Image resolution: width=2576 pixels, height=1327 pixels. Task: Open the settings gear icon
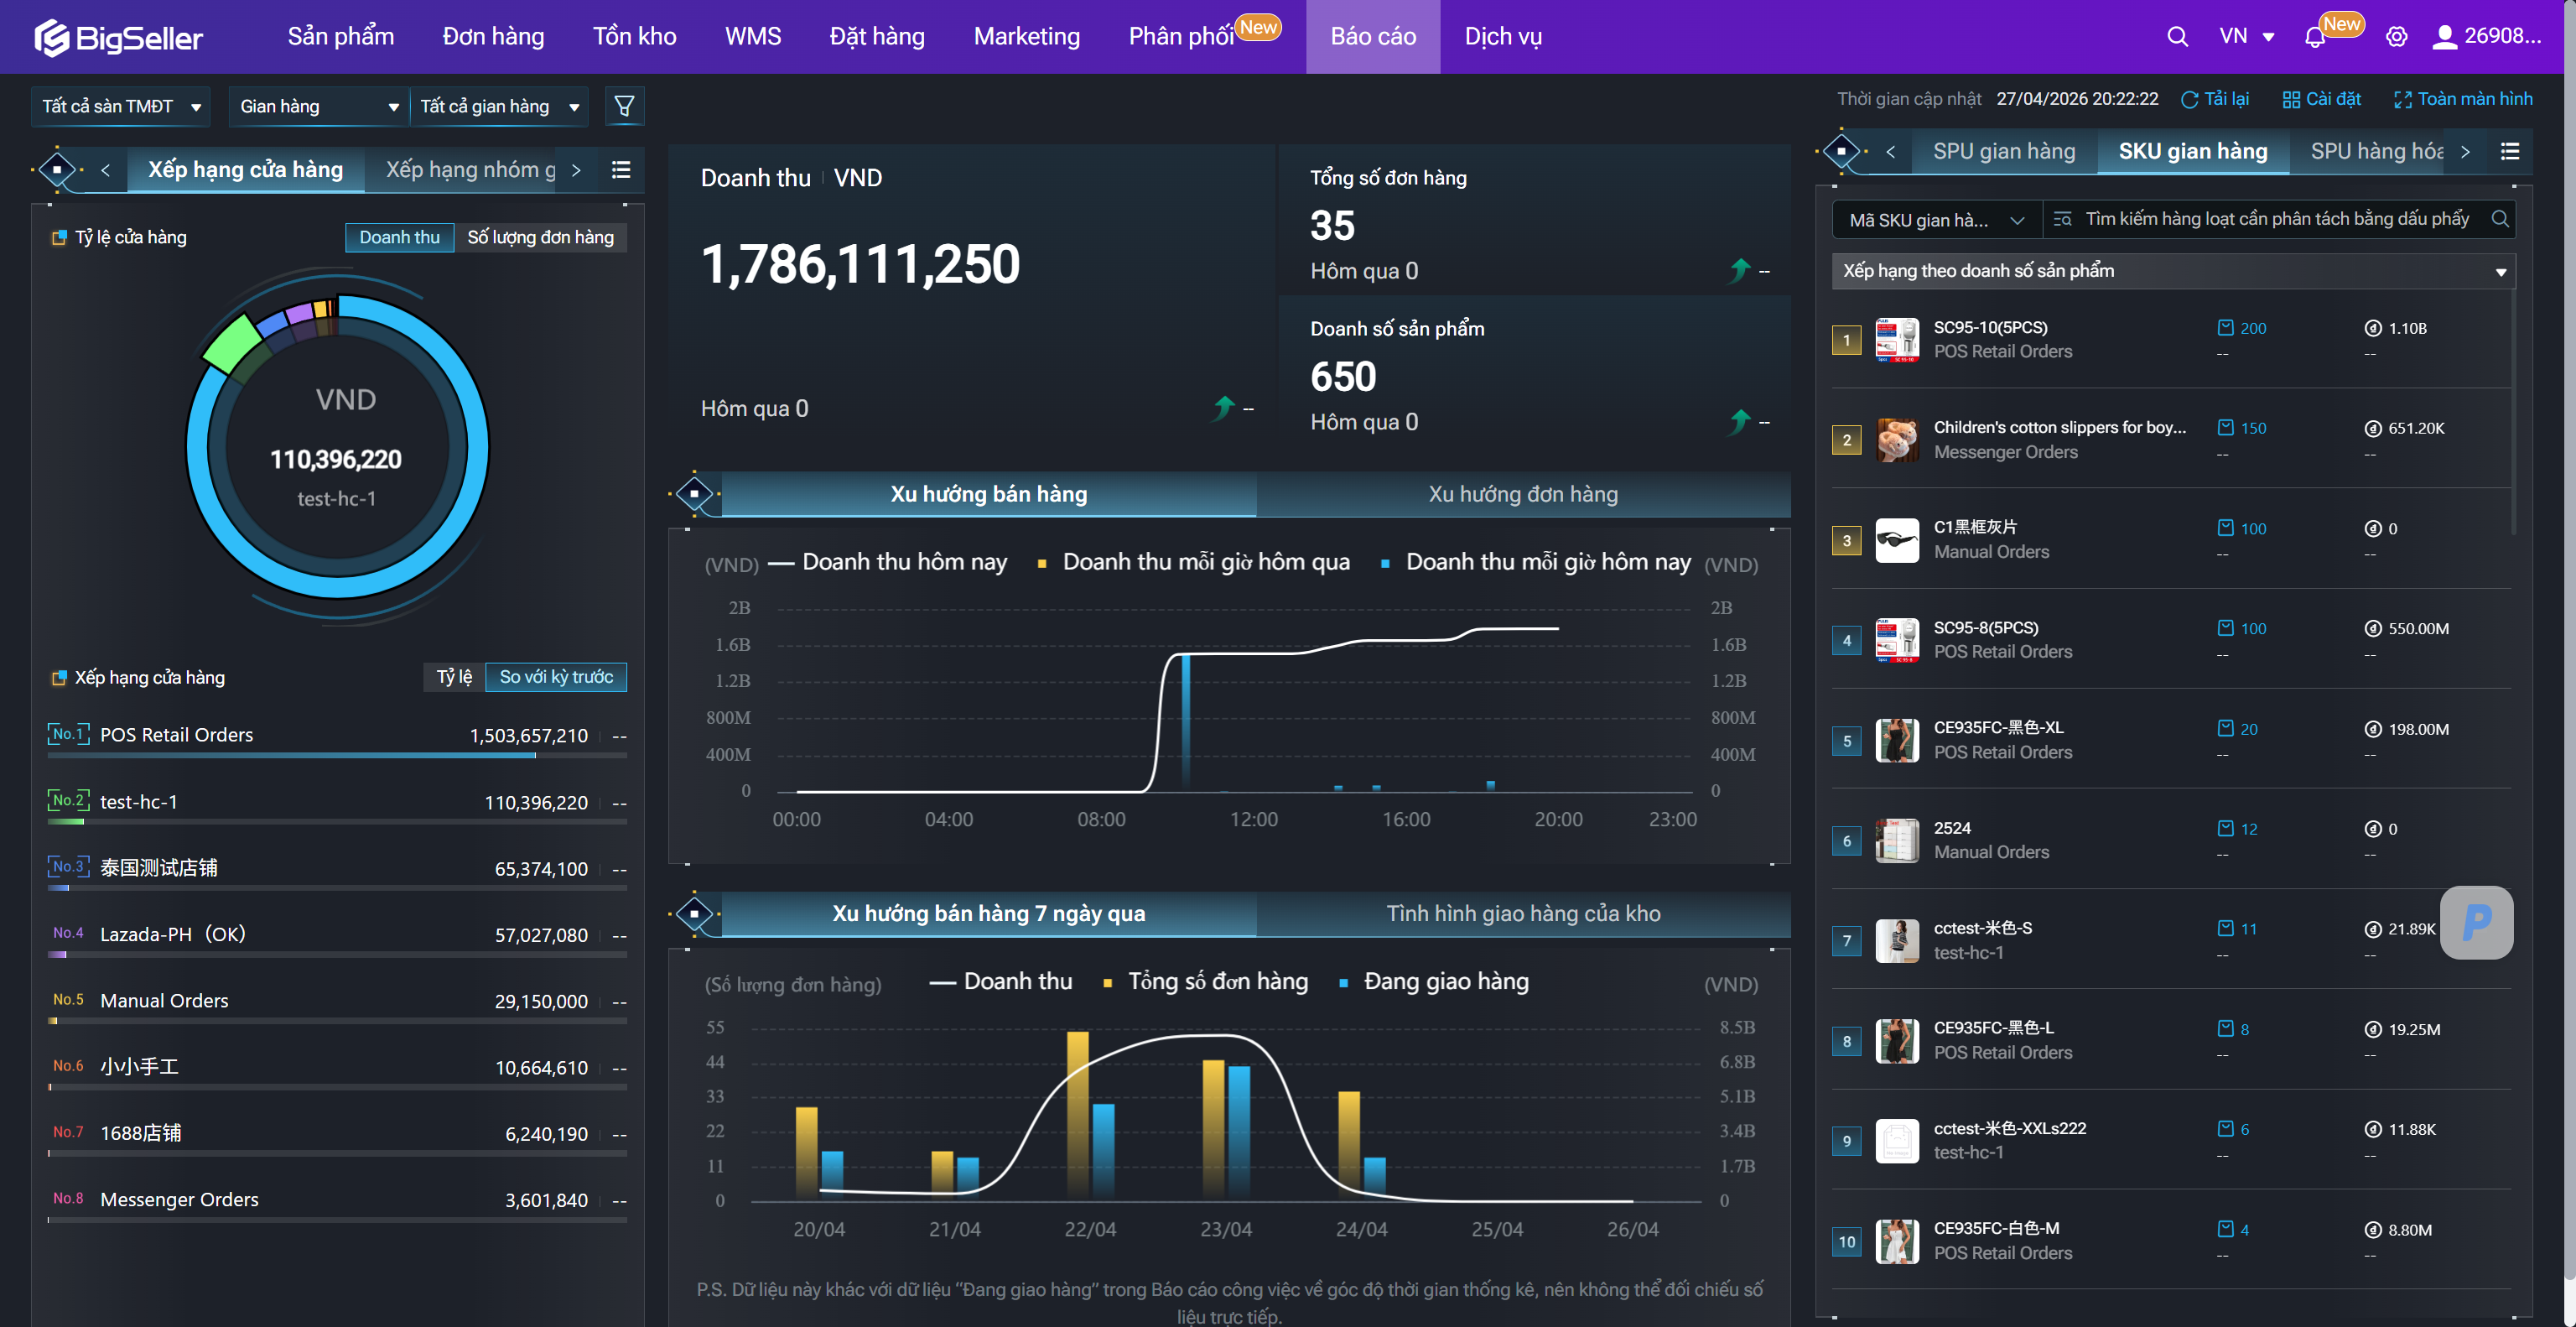(x=2396, y=37)
